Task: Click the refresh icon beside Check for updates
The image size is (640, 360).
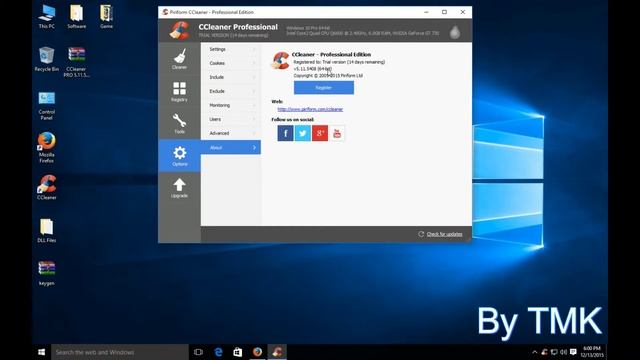Action: point(421,234)
